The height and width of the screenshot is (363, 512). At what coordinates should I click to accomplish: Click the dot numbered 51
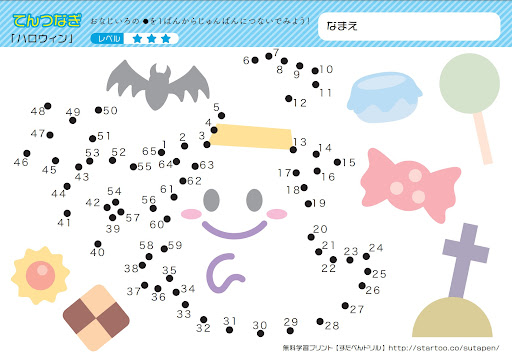pos(93,138)
